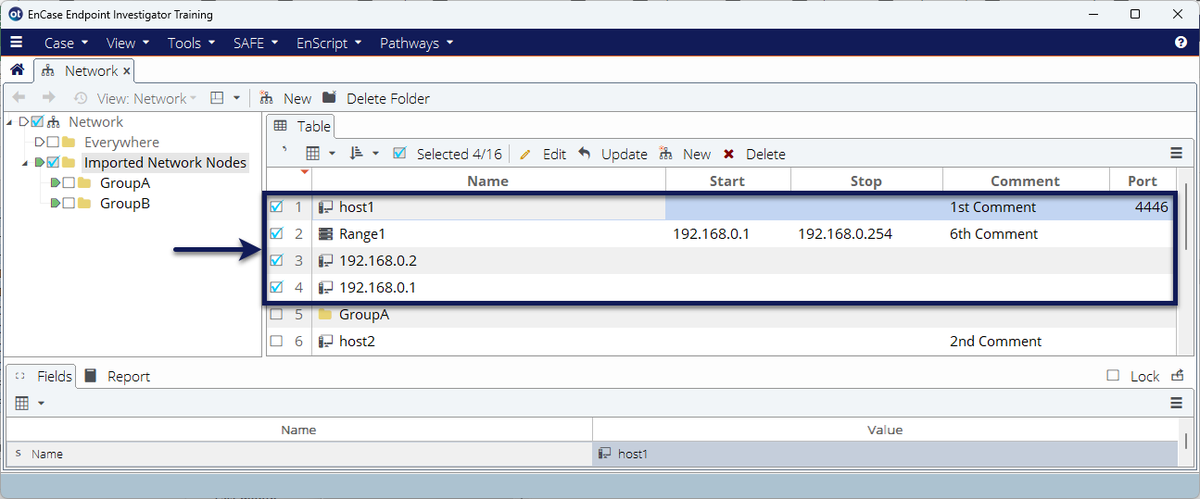Sort by the Comment column header
The width and height of the screenshot is (1200, 499).
click(1025, 181)
